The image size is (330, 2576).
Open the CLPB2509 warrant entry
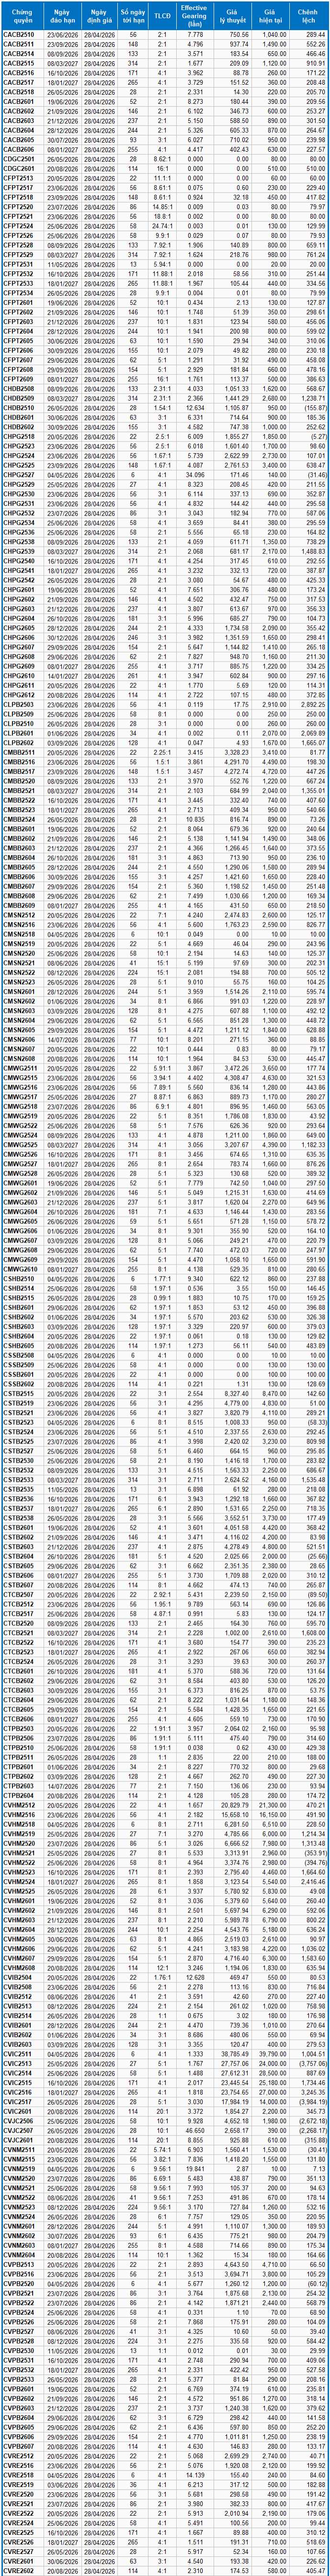[x=18, y=715]
